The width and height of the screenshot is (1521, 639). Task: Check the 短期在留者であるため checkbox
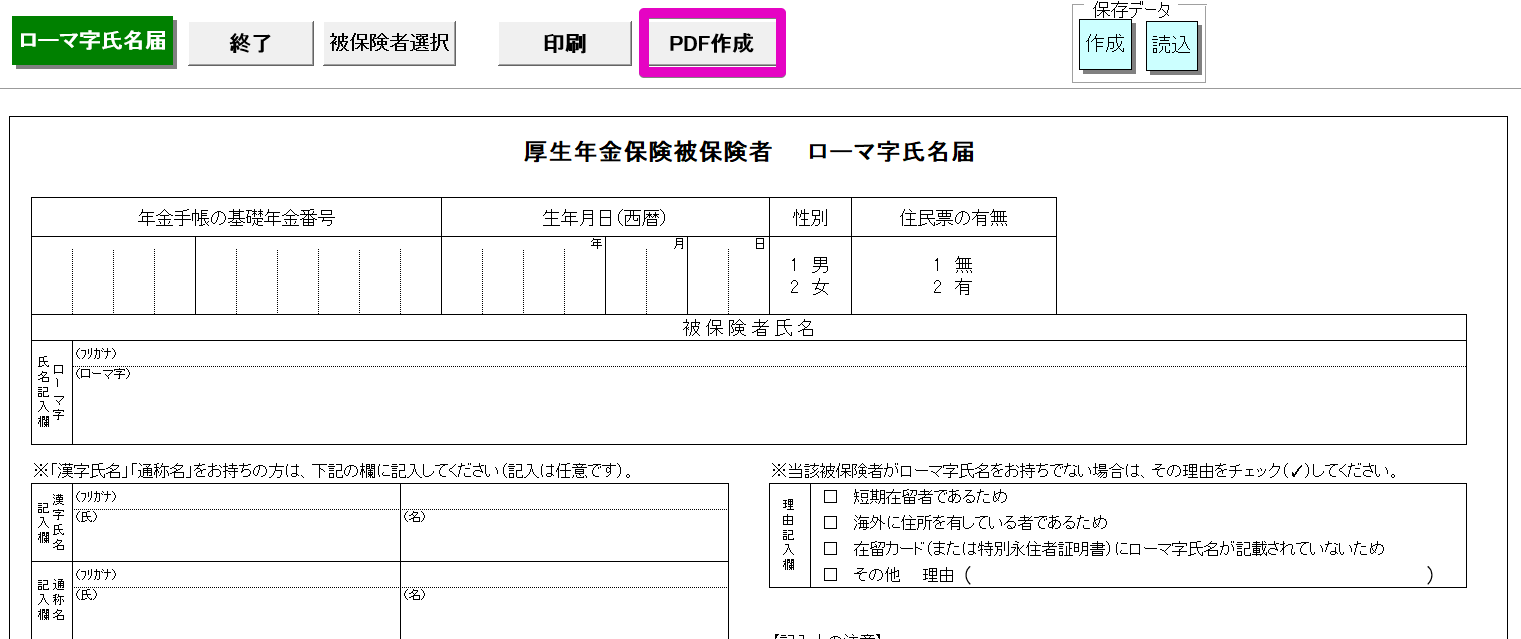click(830, 497)
